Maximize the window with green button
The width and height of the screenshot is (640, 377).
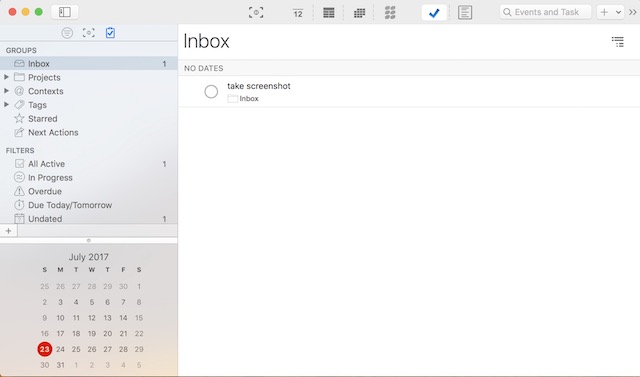pos(39,12)
